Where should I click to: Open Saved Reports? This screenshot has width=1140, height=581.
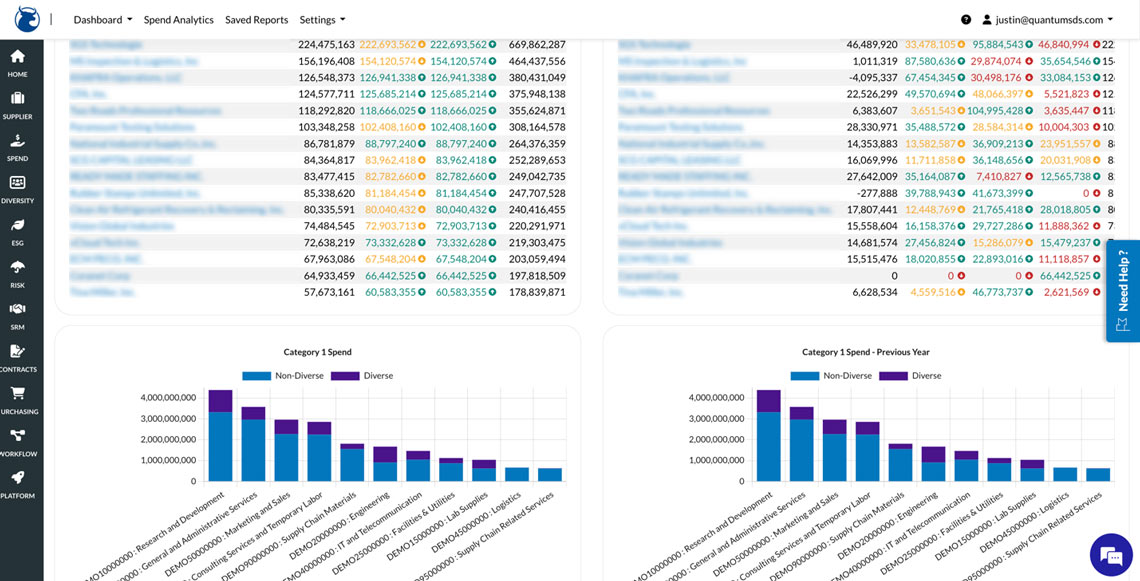click(256, 20)
